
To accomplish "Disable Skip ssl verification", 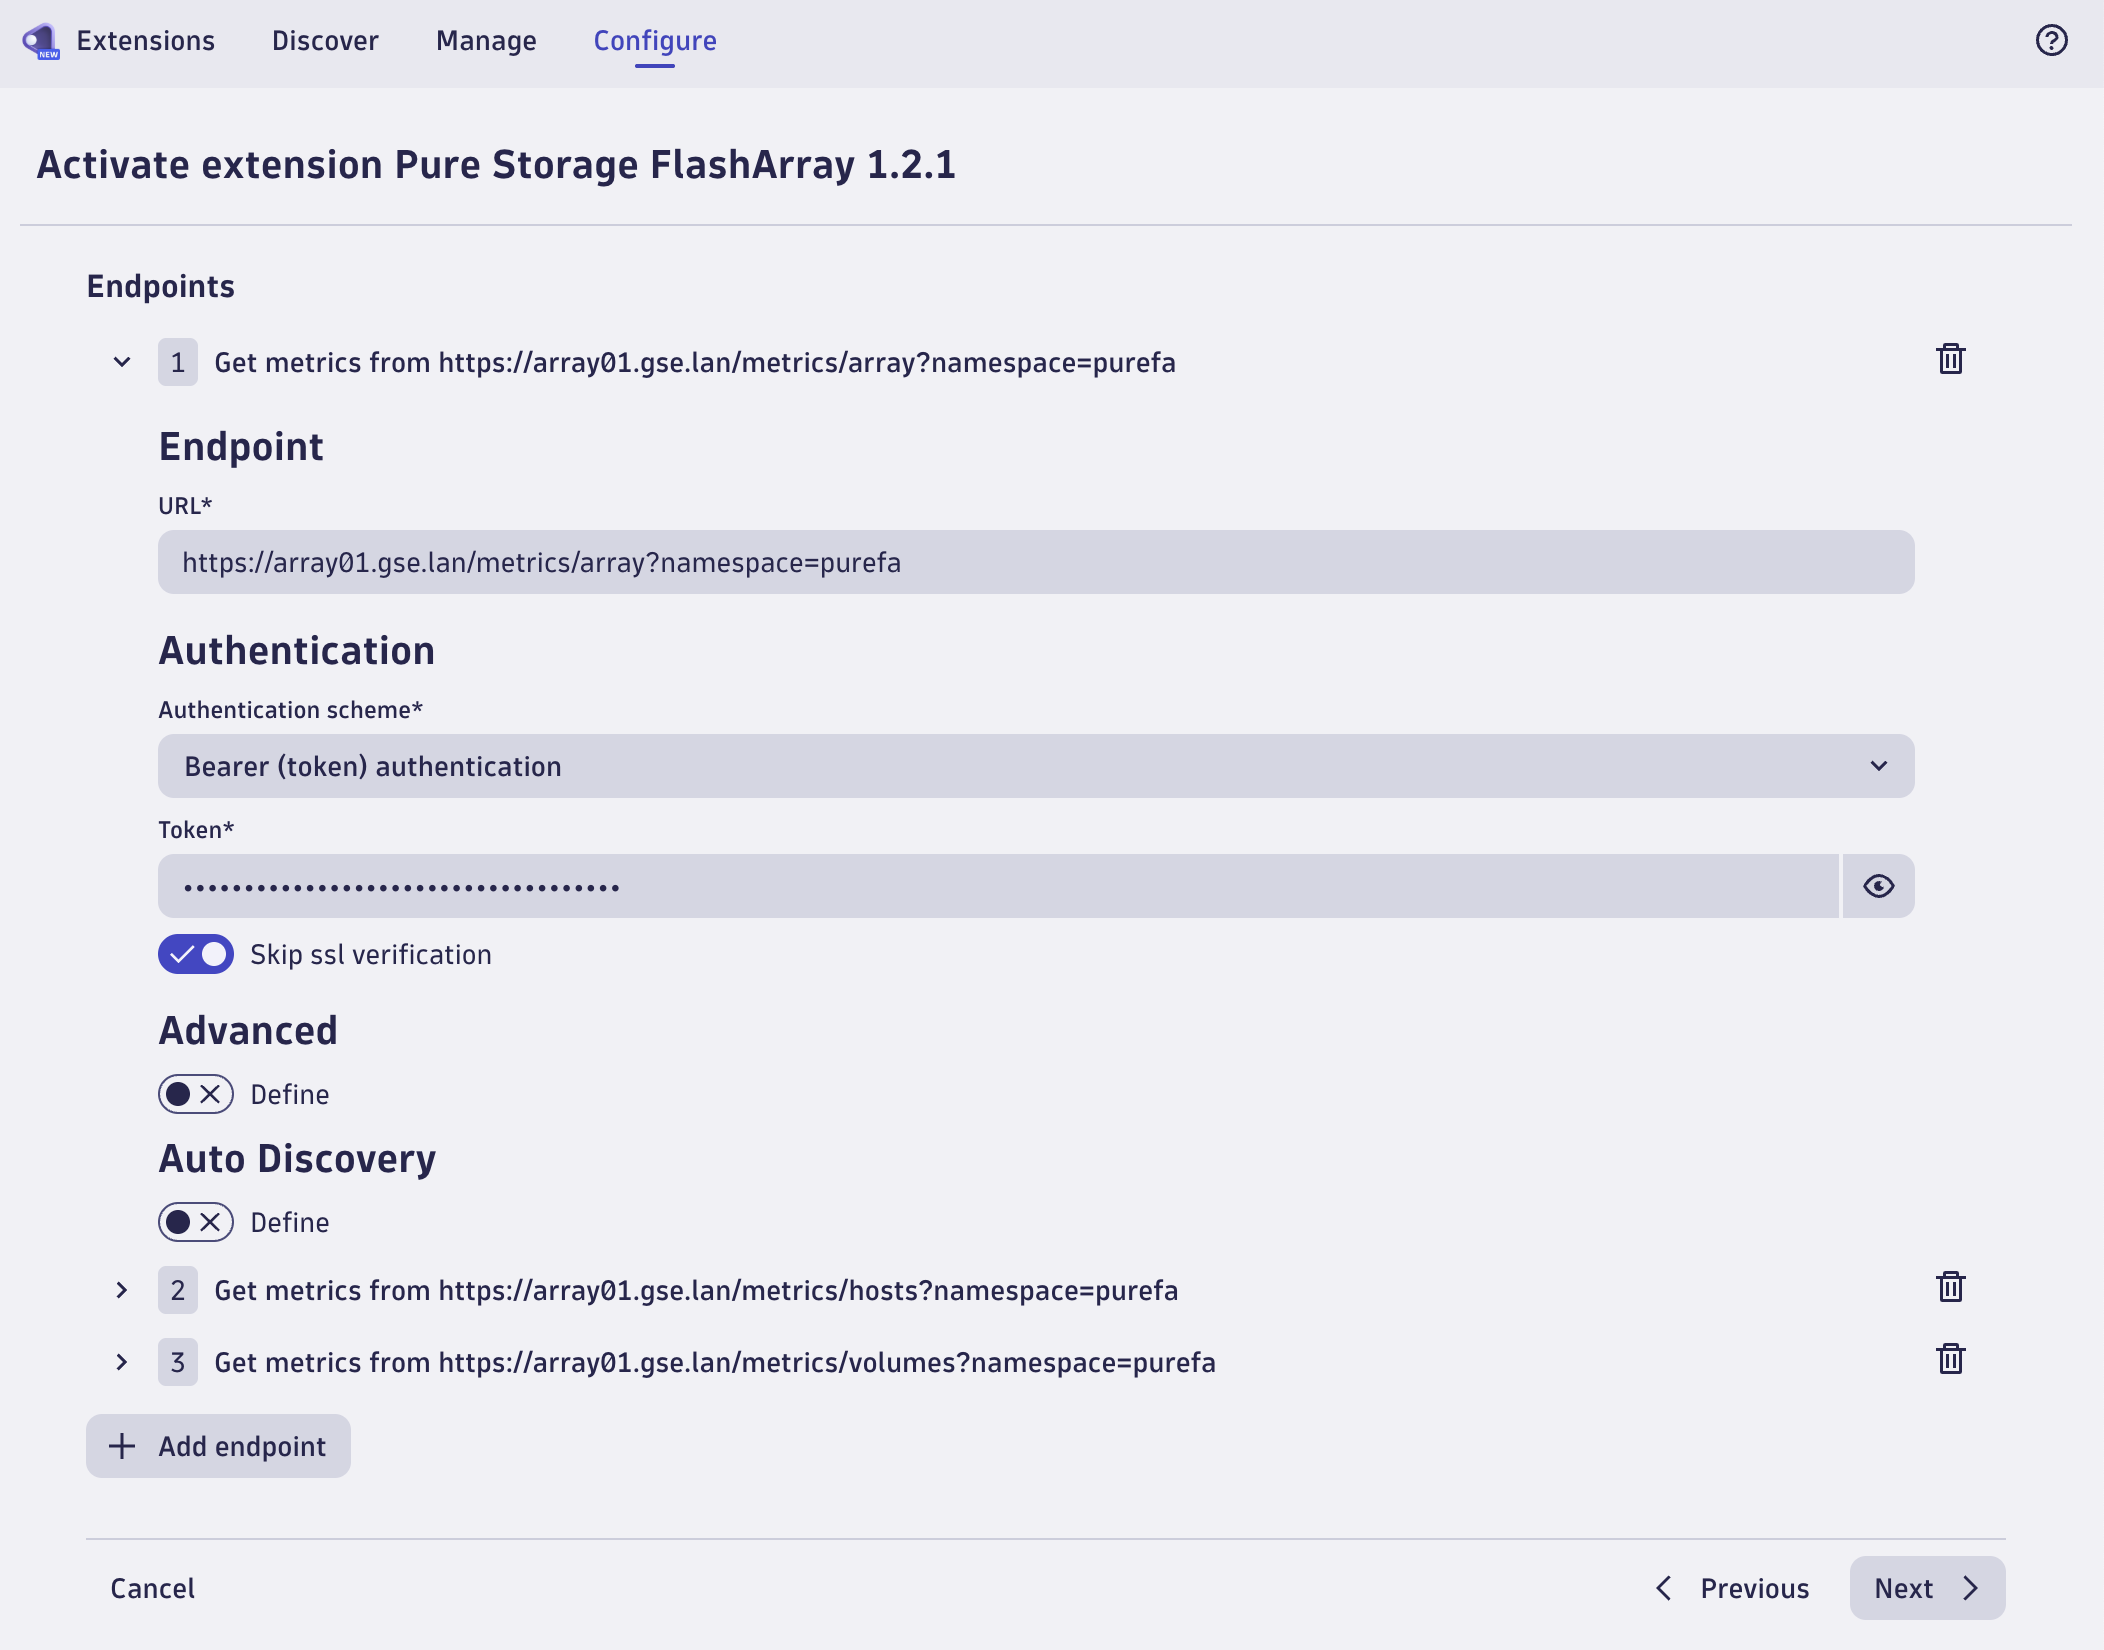I will (x=196, y=954).
